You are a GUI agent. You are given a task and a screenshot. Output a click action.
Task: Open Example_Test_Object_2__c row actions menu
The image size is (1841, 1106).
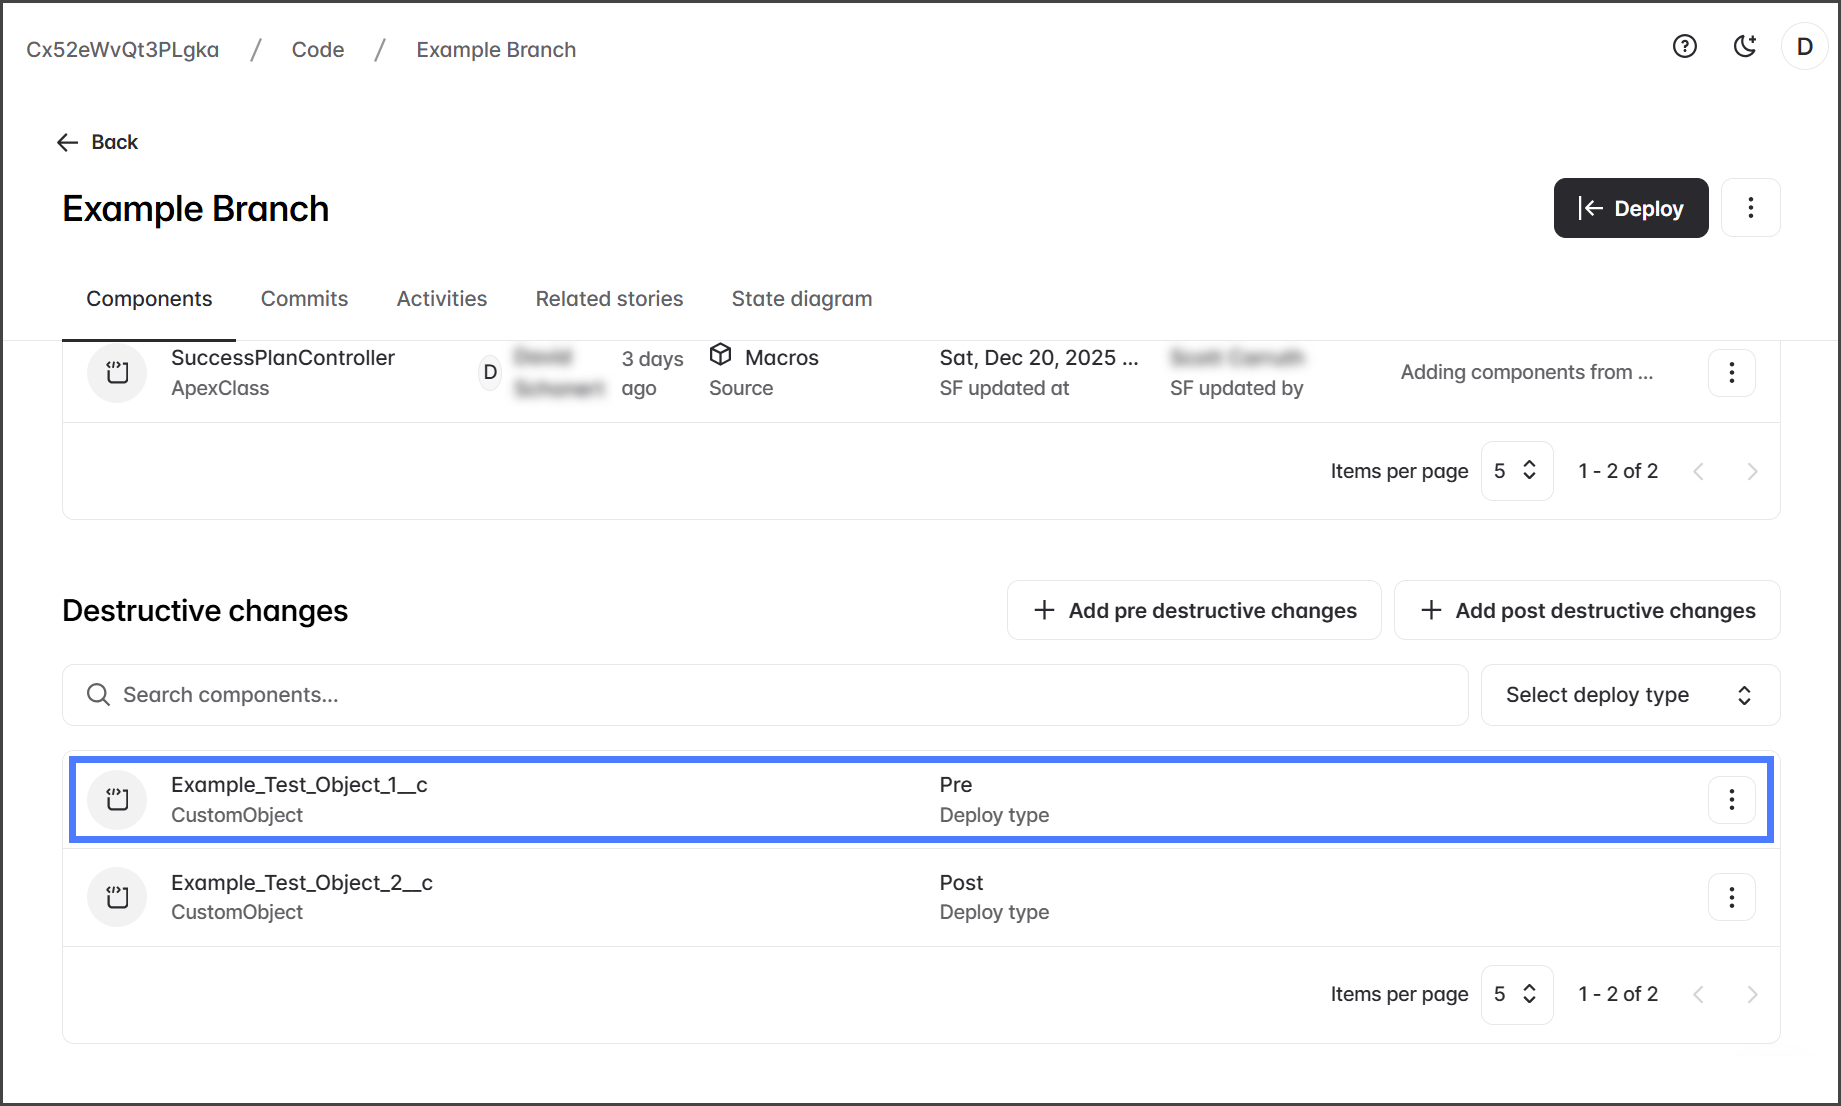pyautogui.click(x=1731, y=897)
